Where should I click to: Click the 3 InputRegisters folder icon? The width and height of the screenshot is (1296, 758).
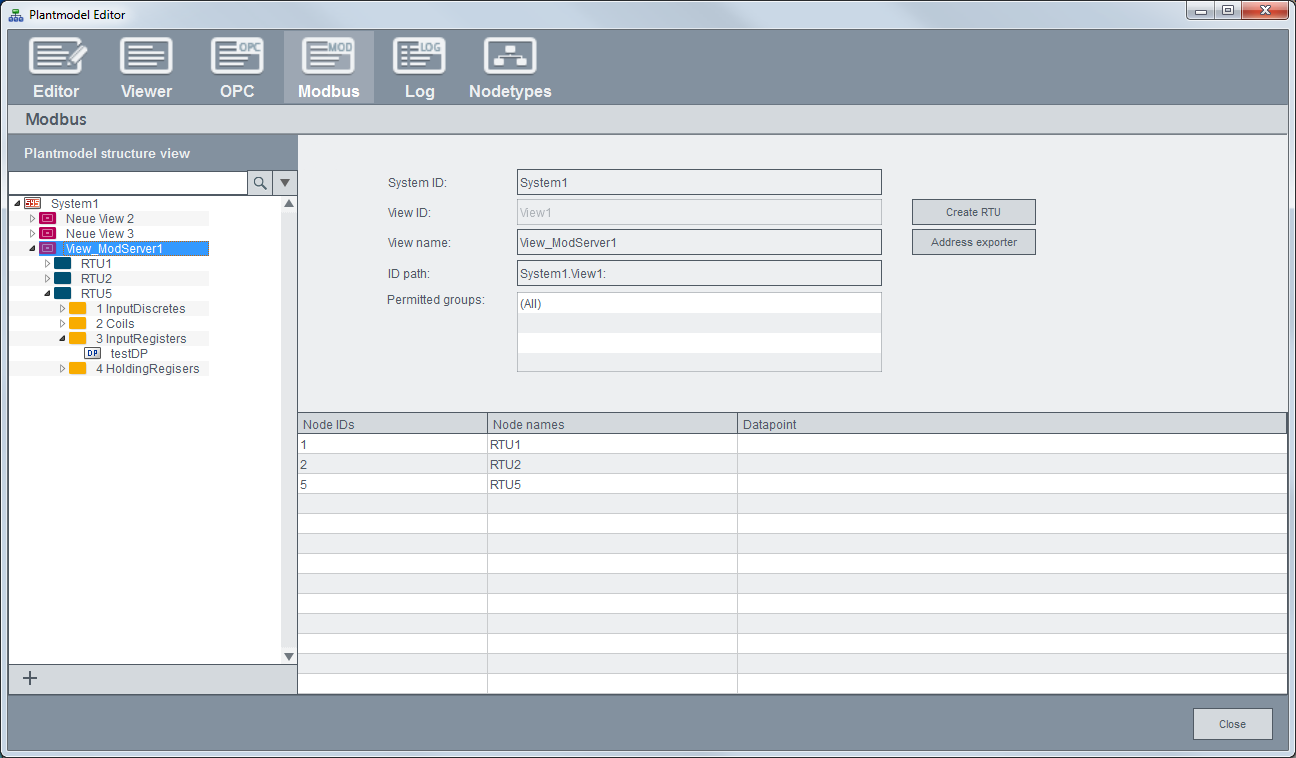coord(77,338)
